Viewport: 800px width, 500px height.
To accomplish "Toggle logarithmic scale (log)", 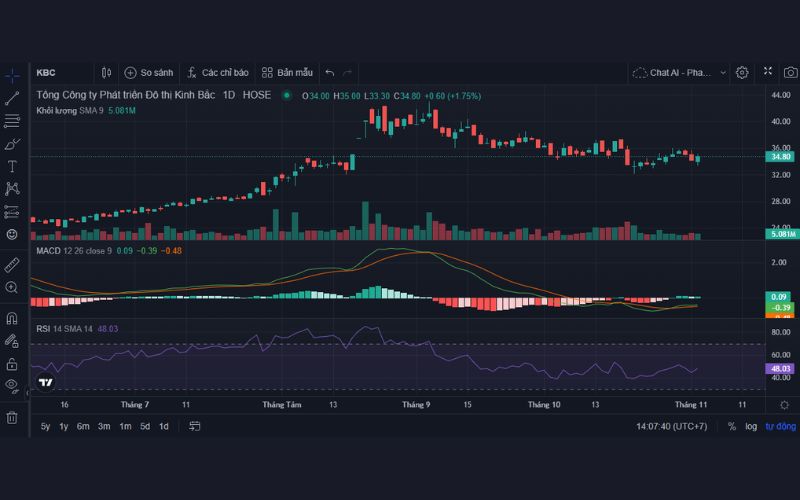I will coord(751,426).
